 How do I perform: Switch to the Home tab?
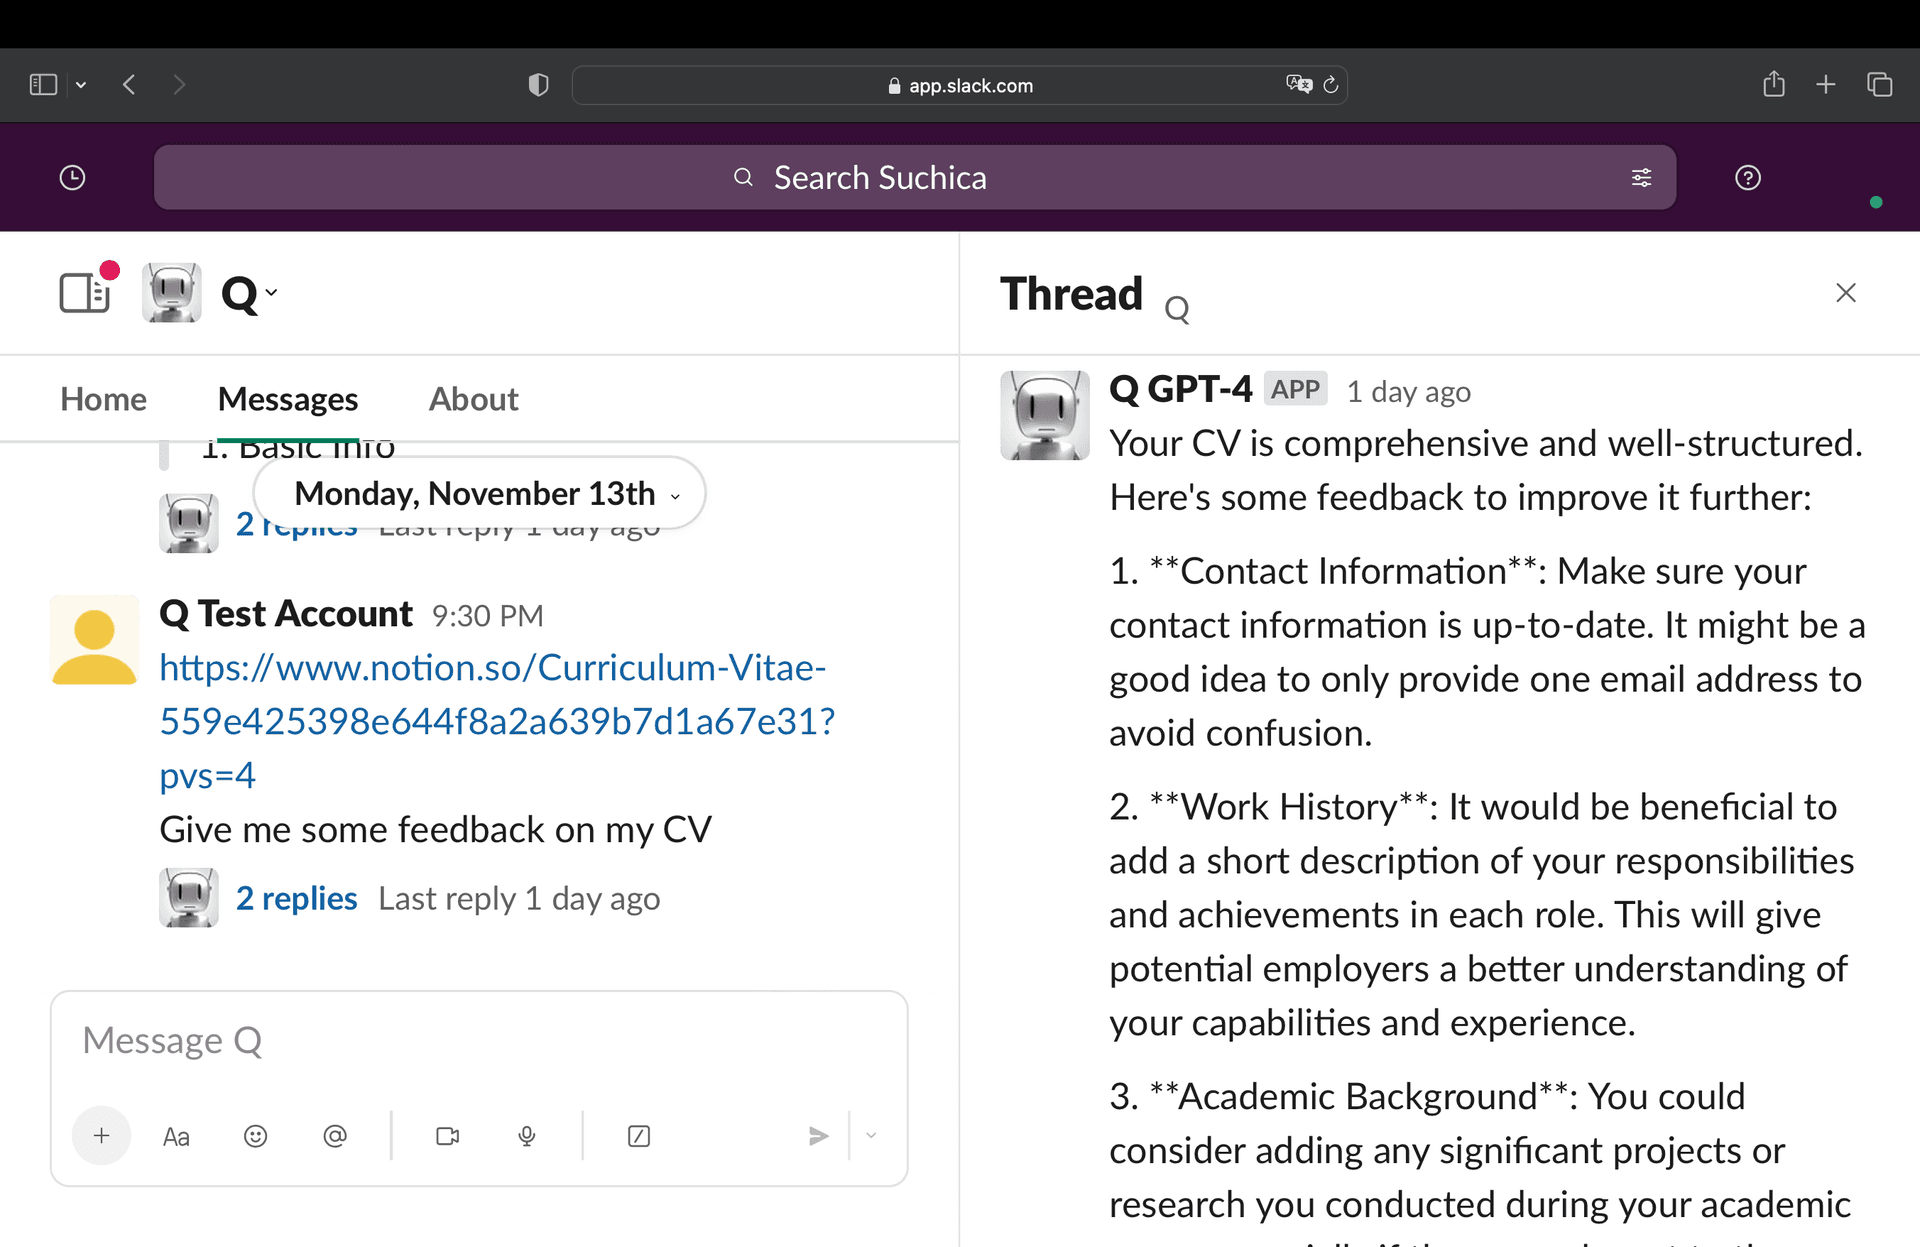pos(102,399)
